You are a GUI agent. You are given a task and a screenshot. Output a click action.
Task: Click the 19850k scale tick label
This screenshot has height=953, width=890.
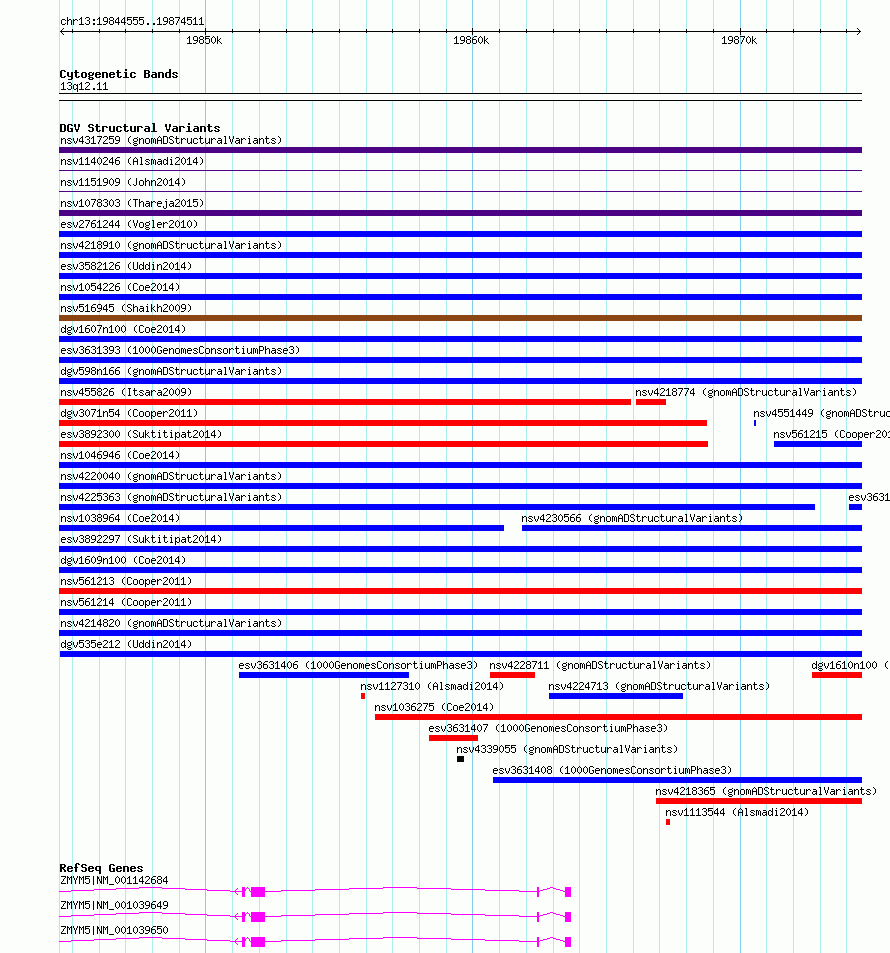[204, 40]
